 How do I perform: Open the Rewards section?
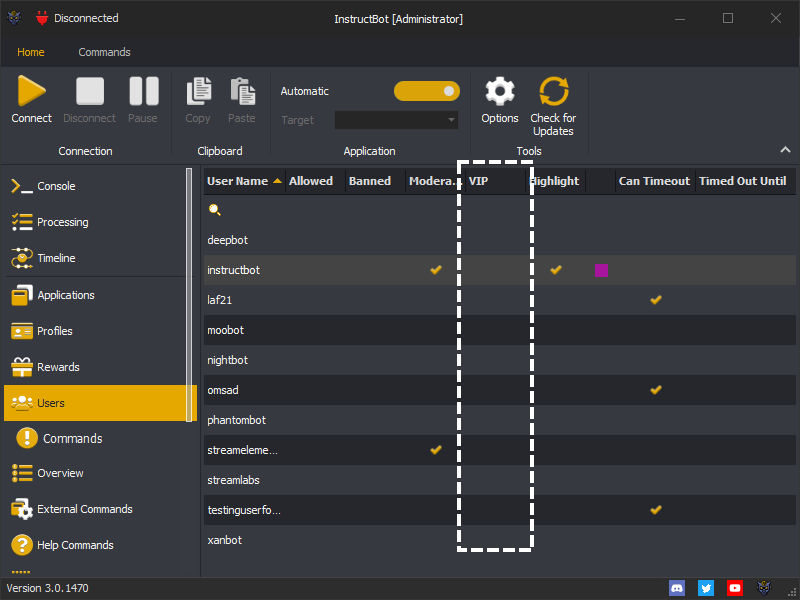[x=94, y=367]
